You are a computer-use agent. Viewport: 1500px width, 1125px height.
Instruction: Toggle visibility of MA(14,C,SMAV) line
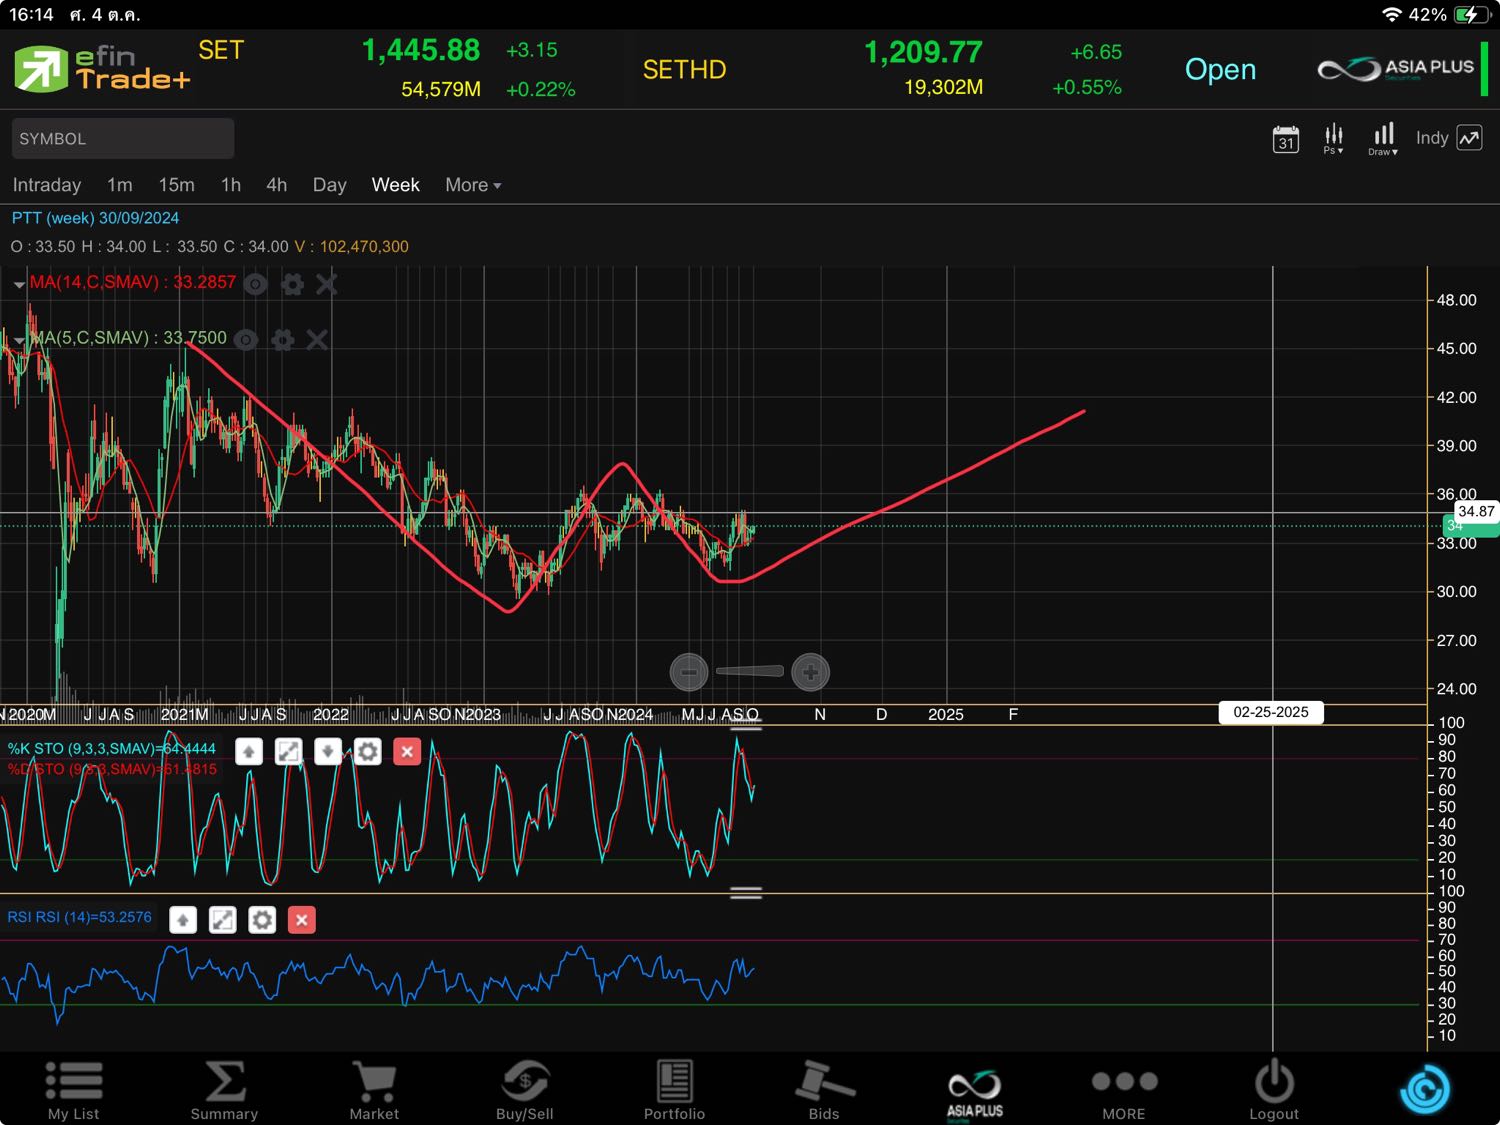pyautogui.click(x=256, y=285)
